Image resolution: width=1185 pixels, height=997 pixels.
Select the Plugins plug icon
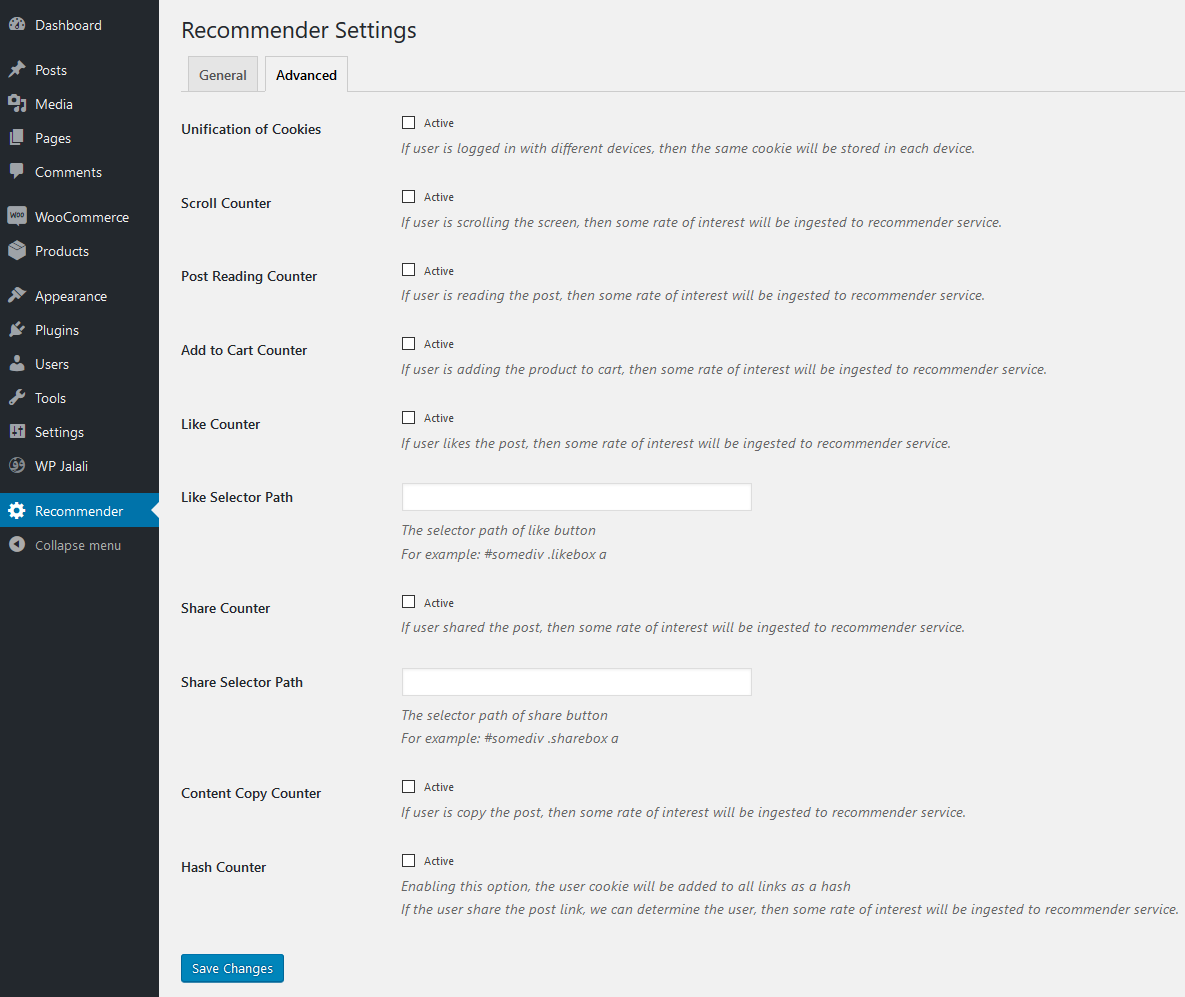17,330
